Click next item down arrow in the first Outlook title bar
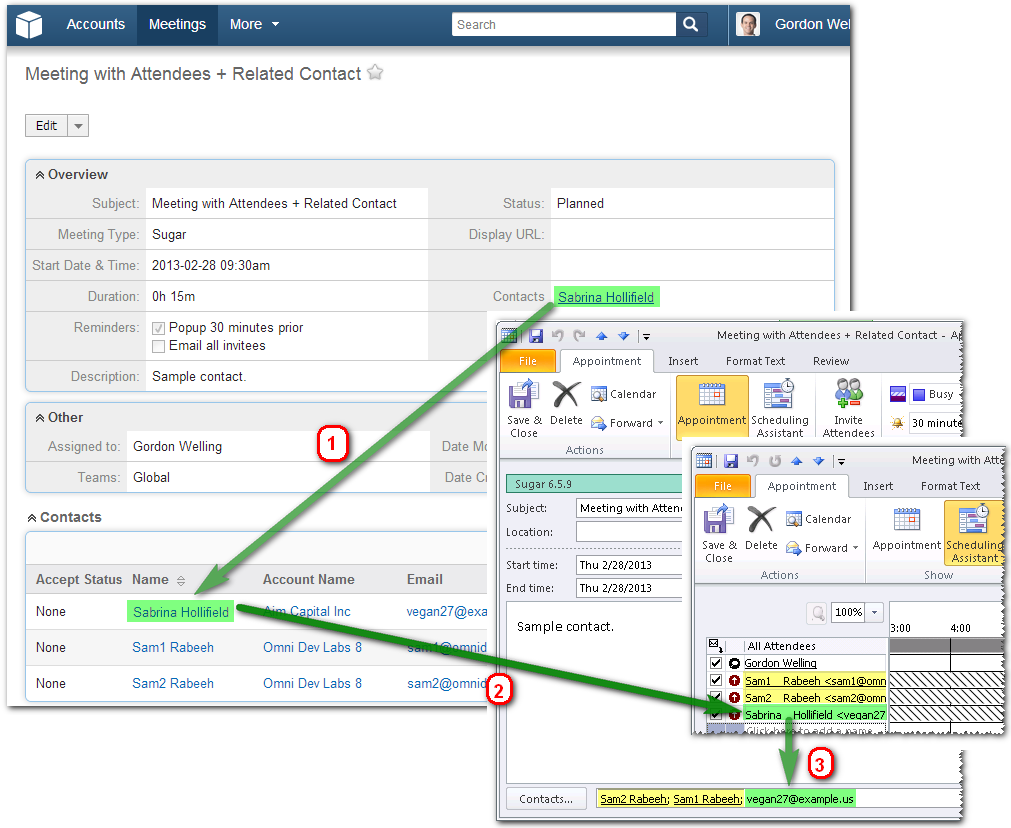1011x828 pixels. point(623,336)
